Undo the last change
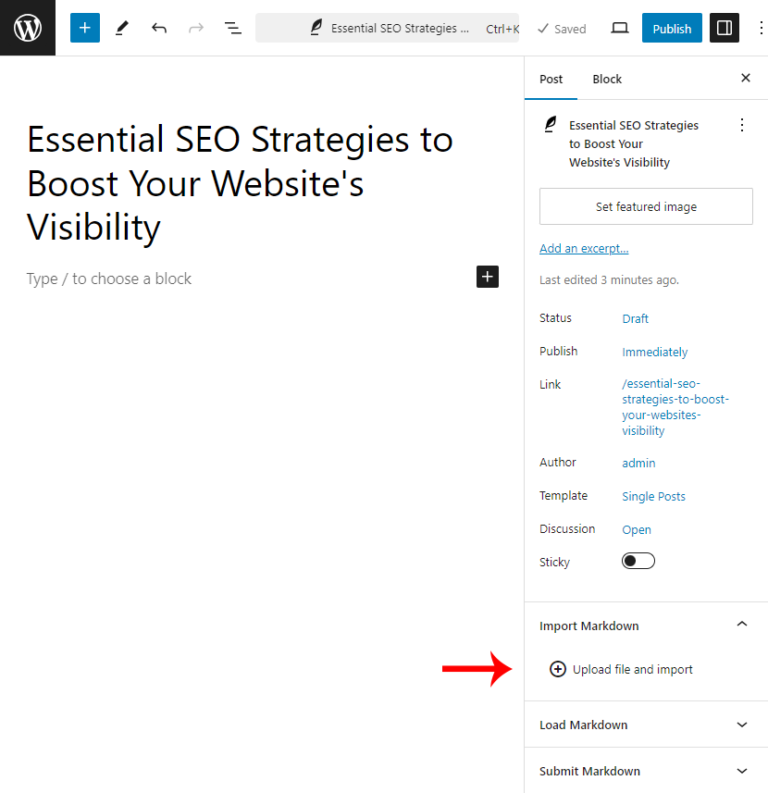This screenshot has height=793, width=768. pyautogui.click(x=159, y=28)
